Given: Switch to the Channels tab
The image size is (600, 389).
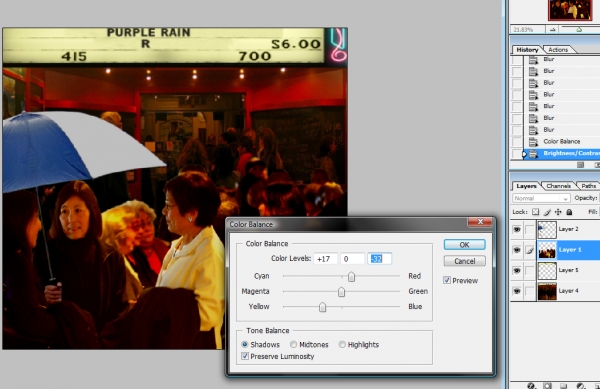Looking at the screenshot, I should (x=558, y=186).
